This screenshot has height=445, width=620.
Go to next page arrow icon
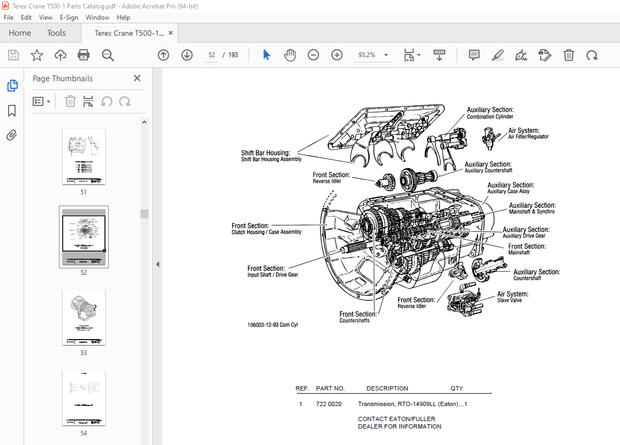coord(187,55)
